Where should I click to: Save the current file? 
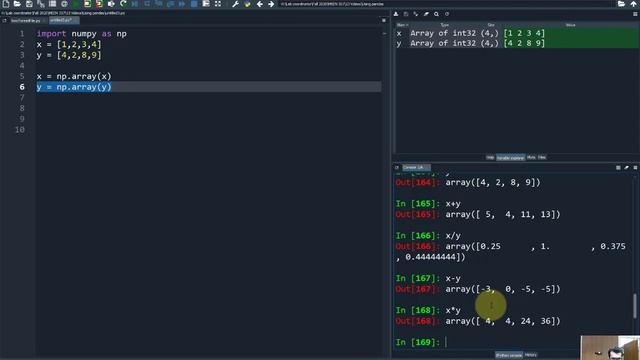pos(29,4)
